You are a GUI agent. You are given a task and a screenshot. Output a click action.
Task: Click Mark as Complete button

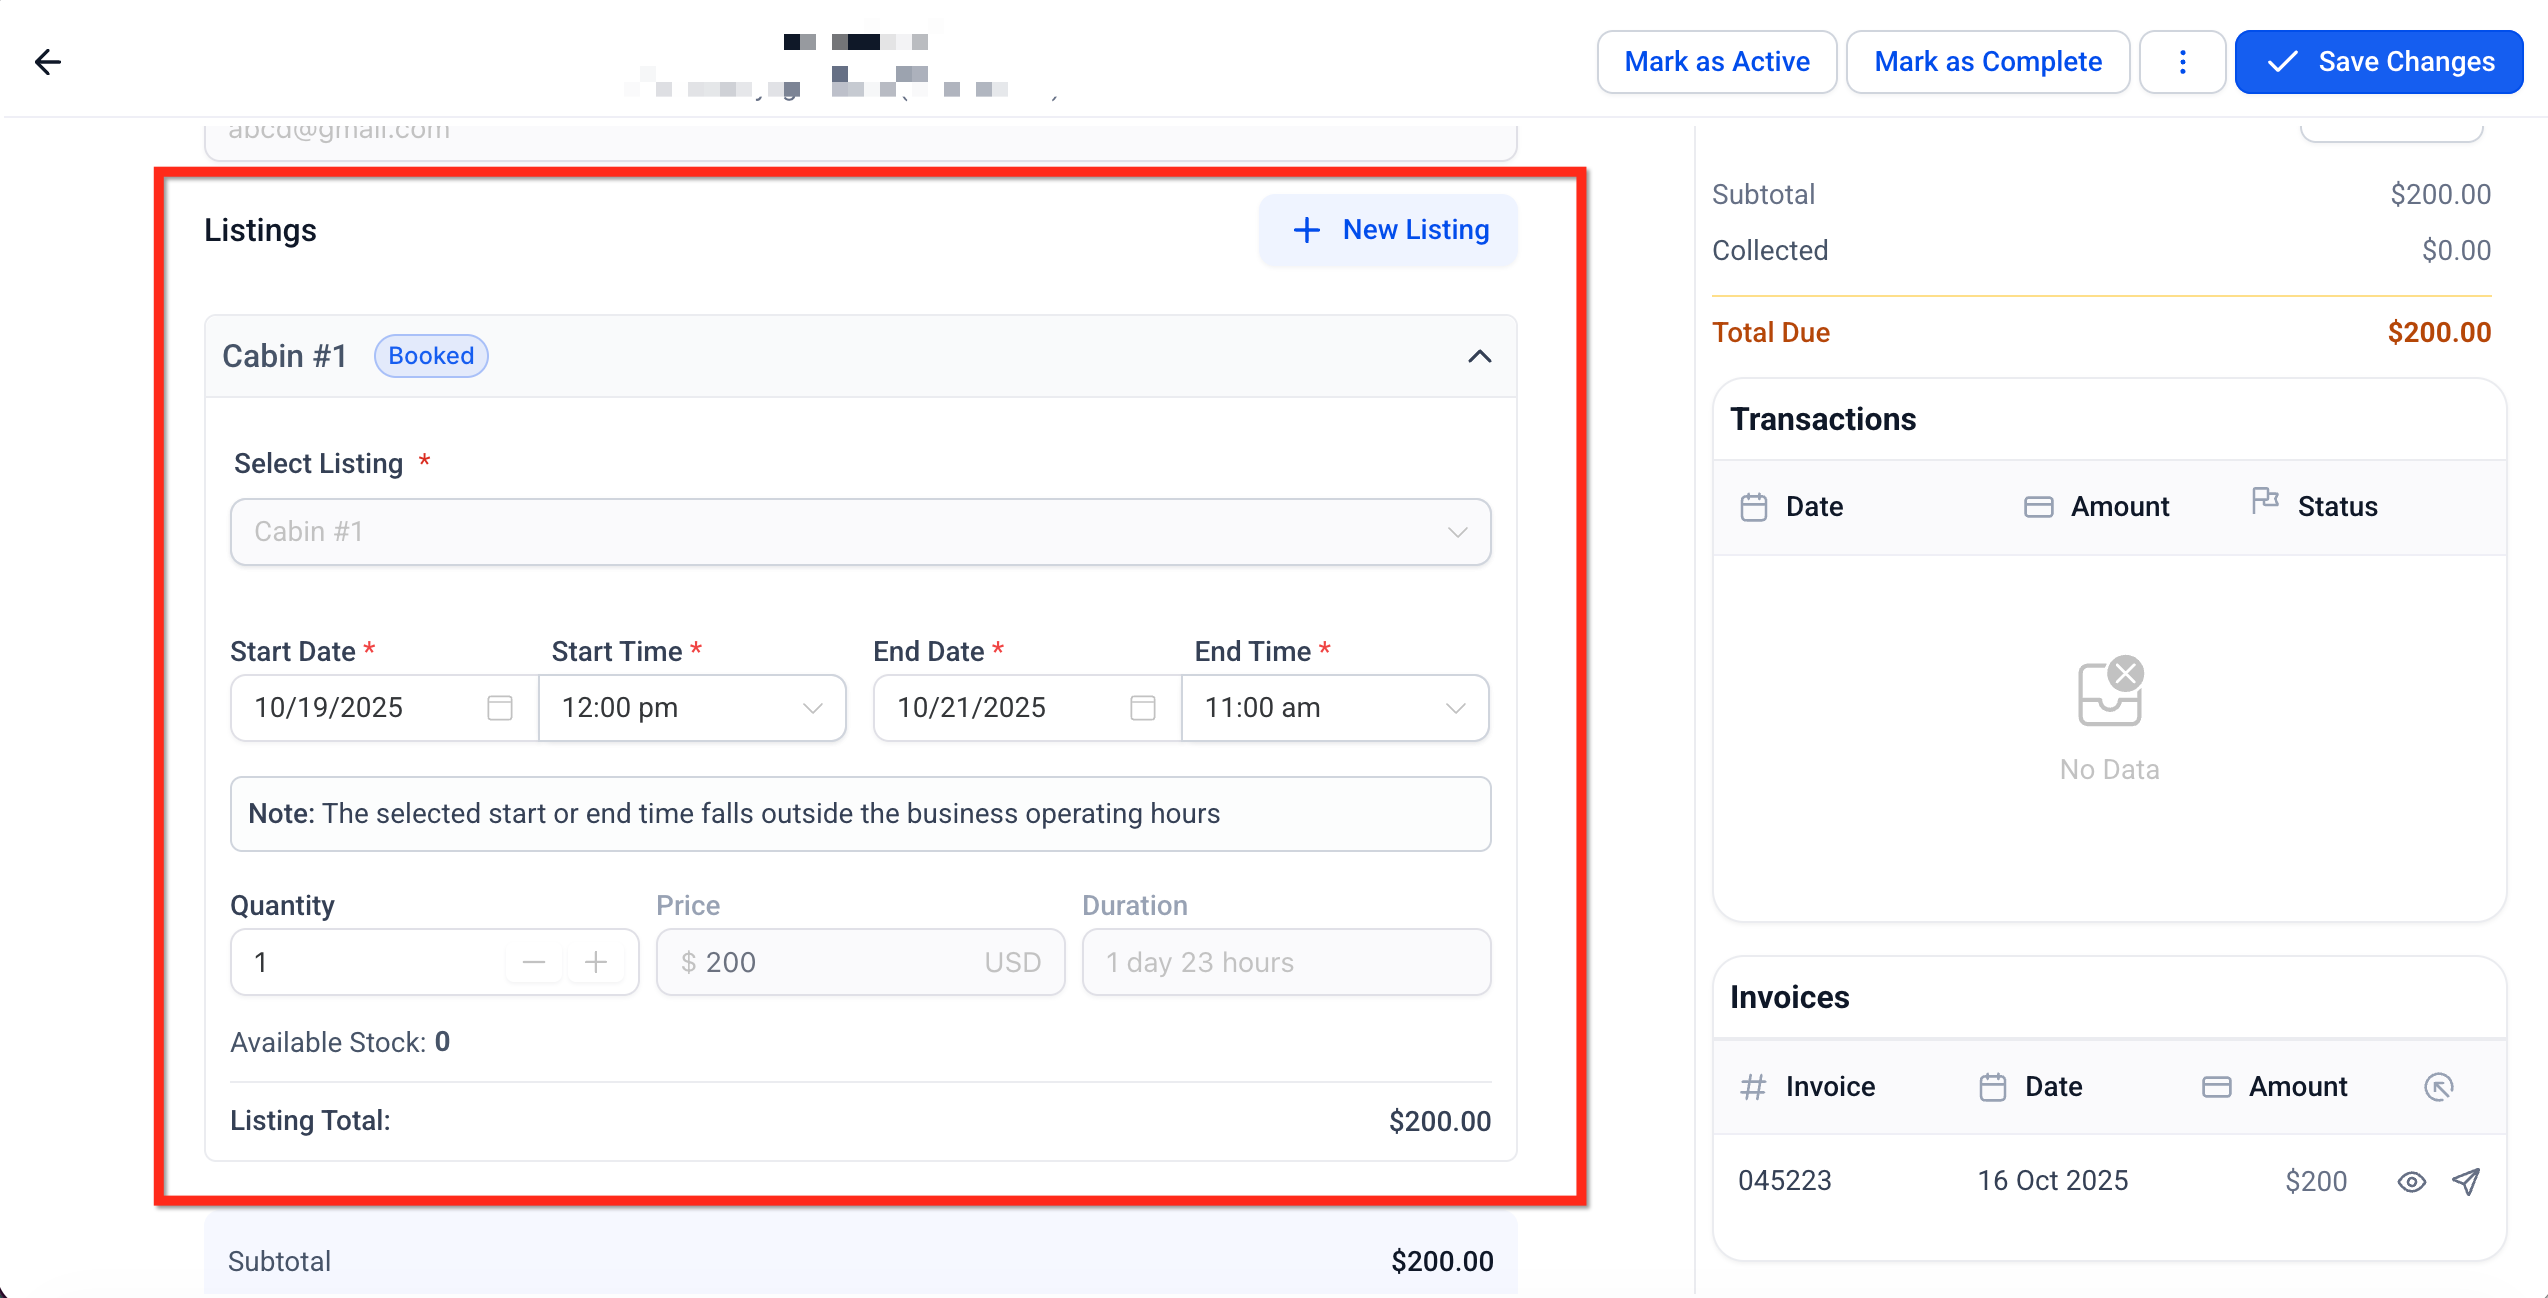point(1987,62)
